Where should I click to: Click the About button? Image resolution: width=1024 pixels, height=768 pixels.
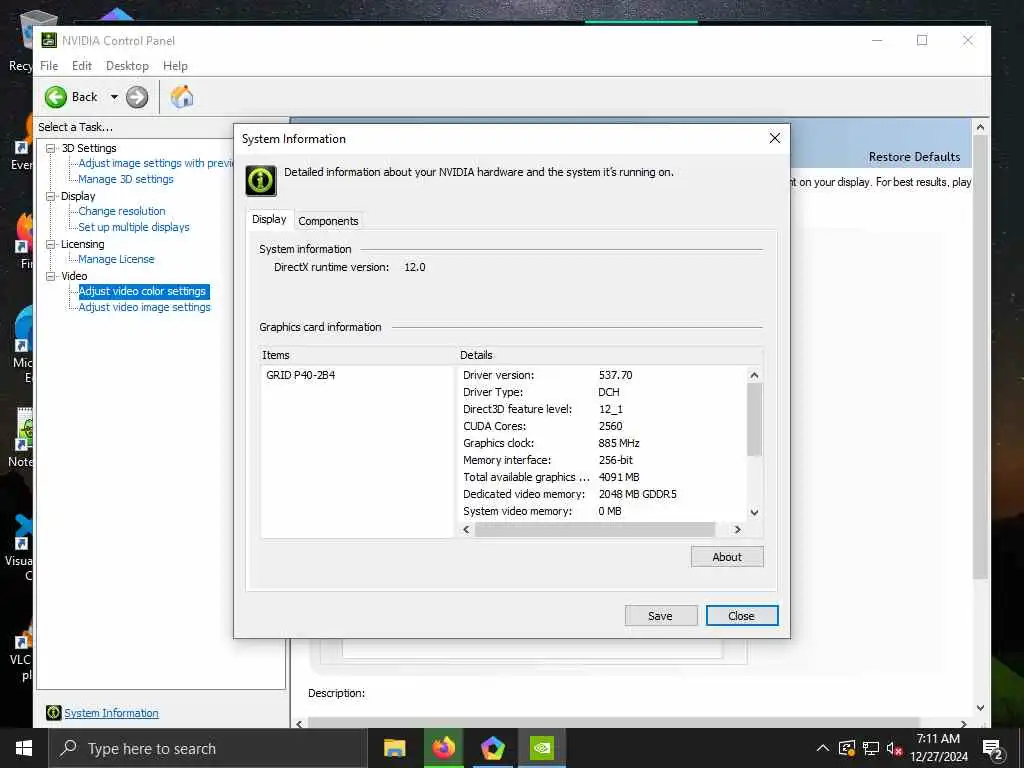coord(727,557)
